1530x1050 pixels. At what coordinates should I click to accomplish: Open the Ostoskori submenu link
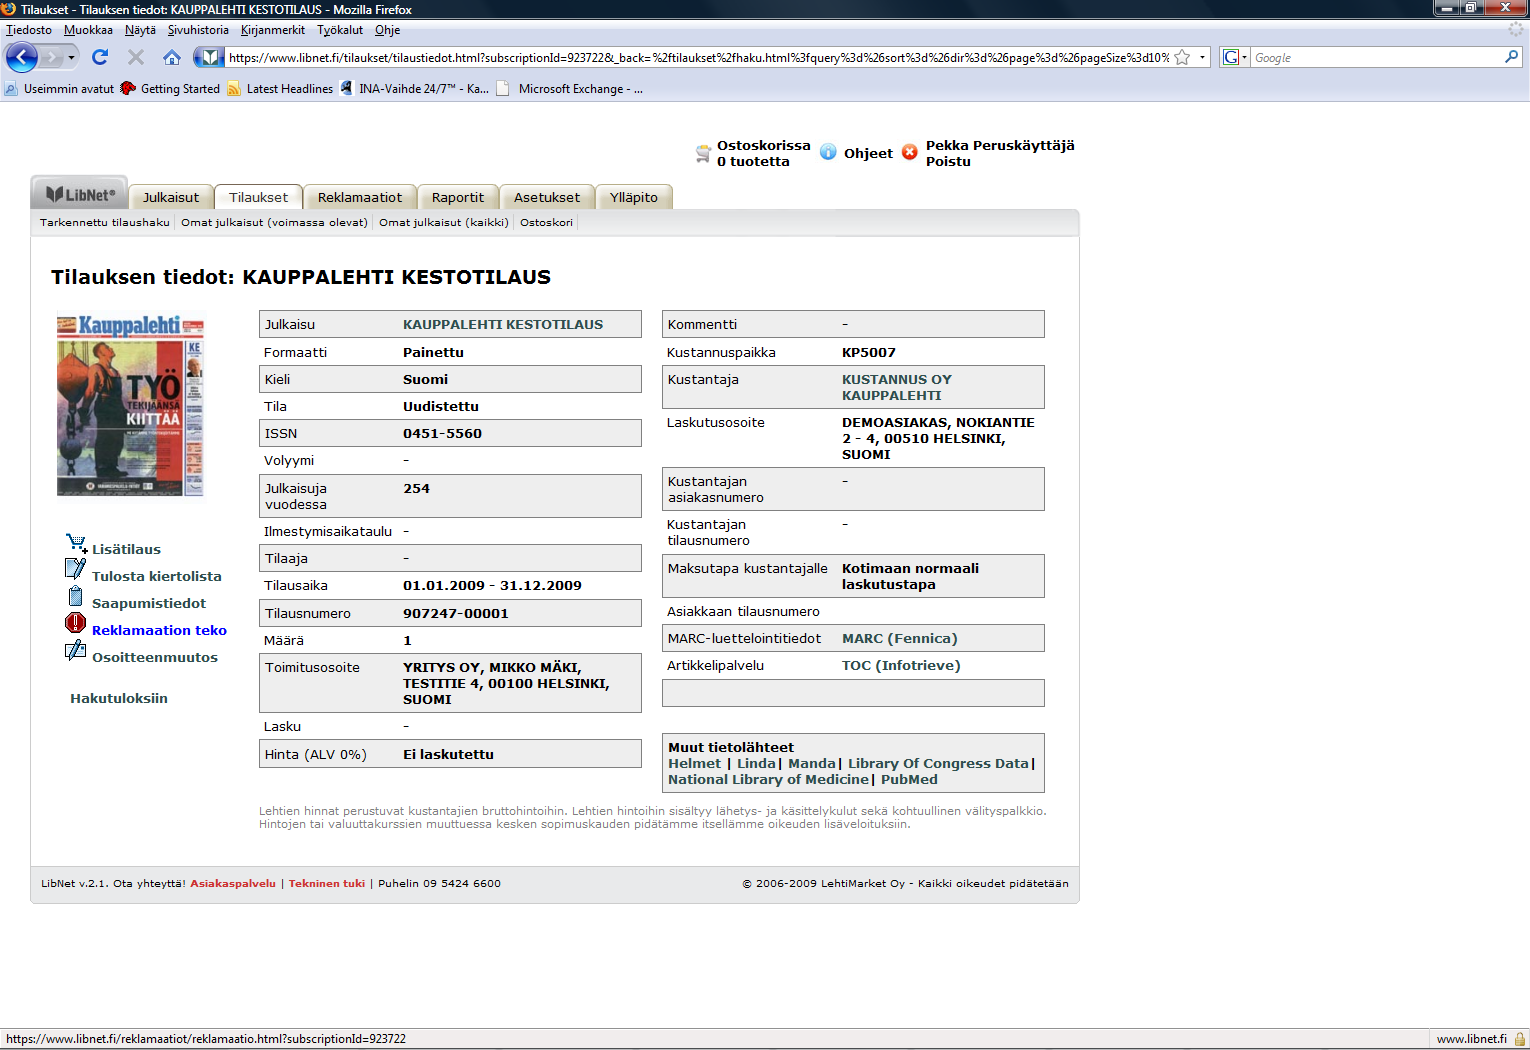click(546, 222)
